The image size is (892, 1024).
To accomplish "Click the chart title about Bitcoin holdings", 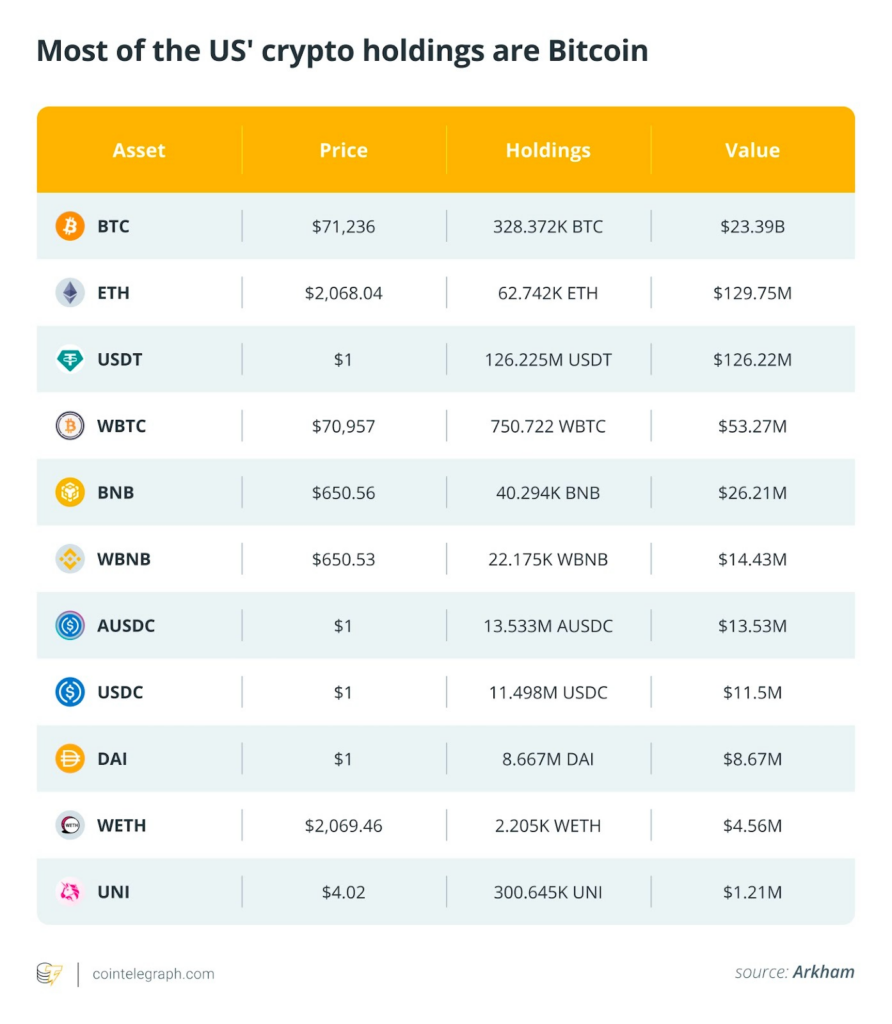I will pyautogui.click(x=342, y=51).
